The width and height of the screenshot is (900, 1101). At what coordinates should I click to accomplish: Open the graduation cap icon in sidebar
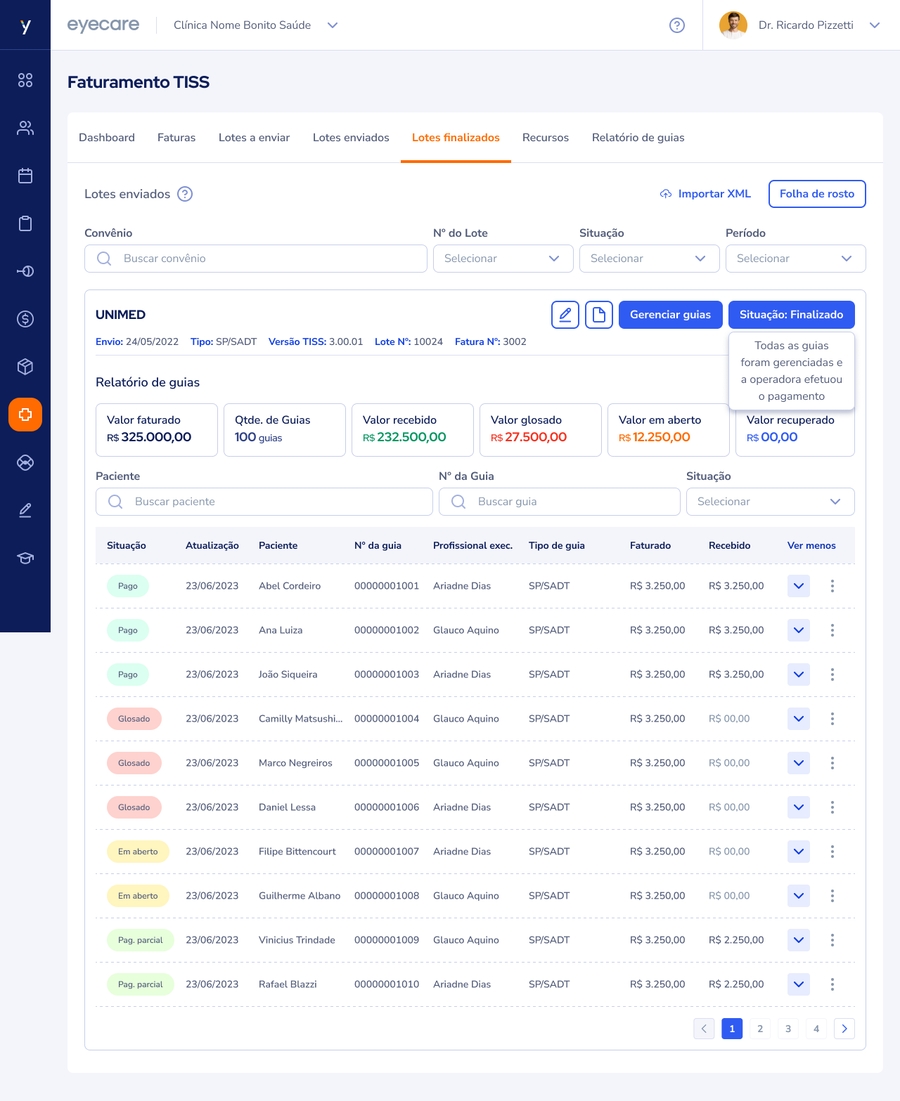coord(25,558)
